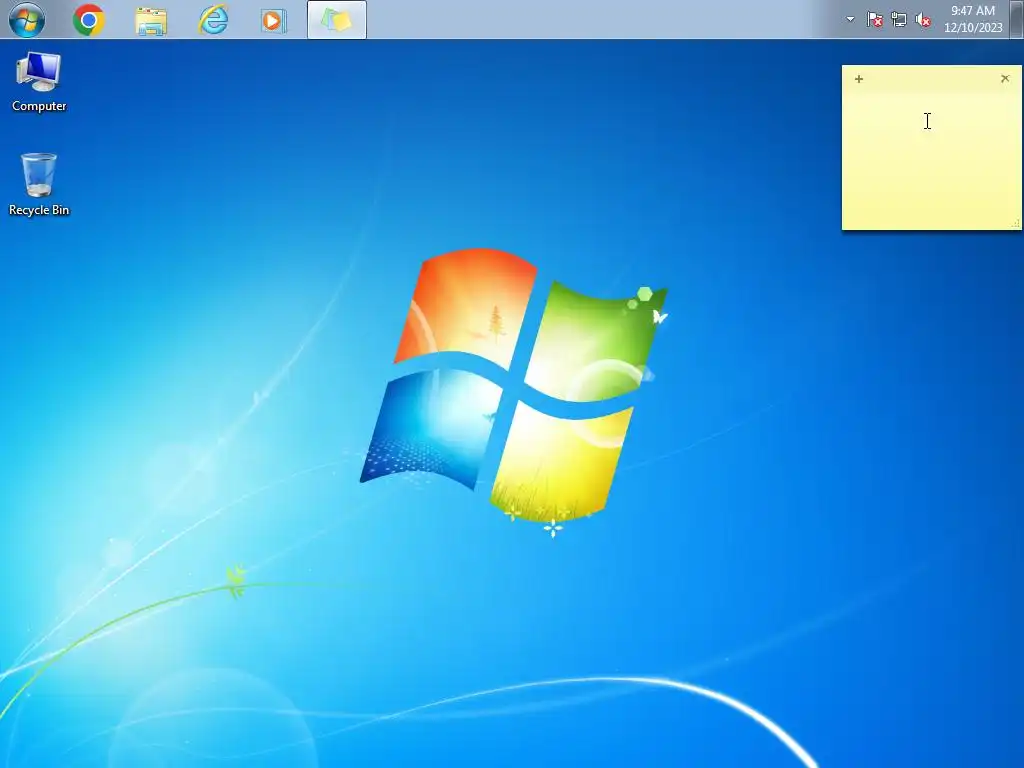Open Windows Media Player from the taskbar
This screenshot has height=768, width=1024.
pyautogui.click(x=274, y=20)
